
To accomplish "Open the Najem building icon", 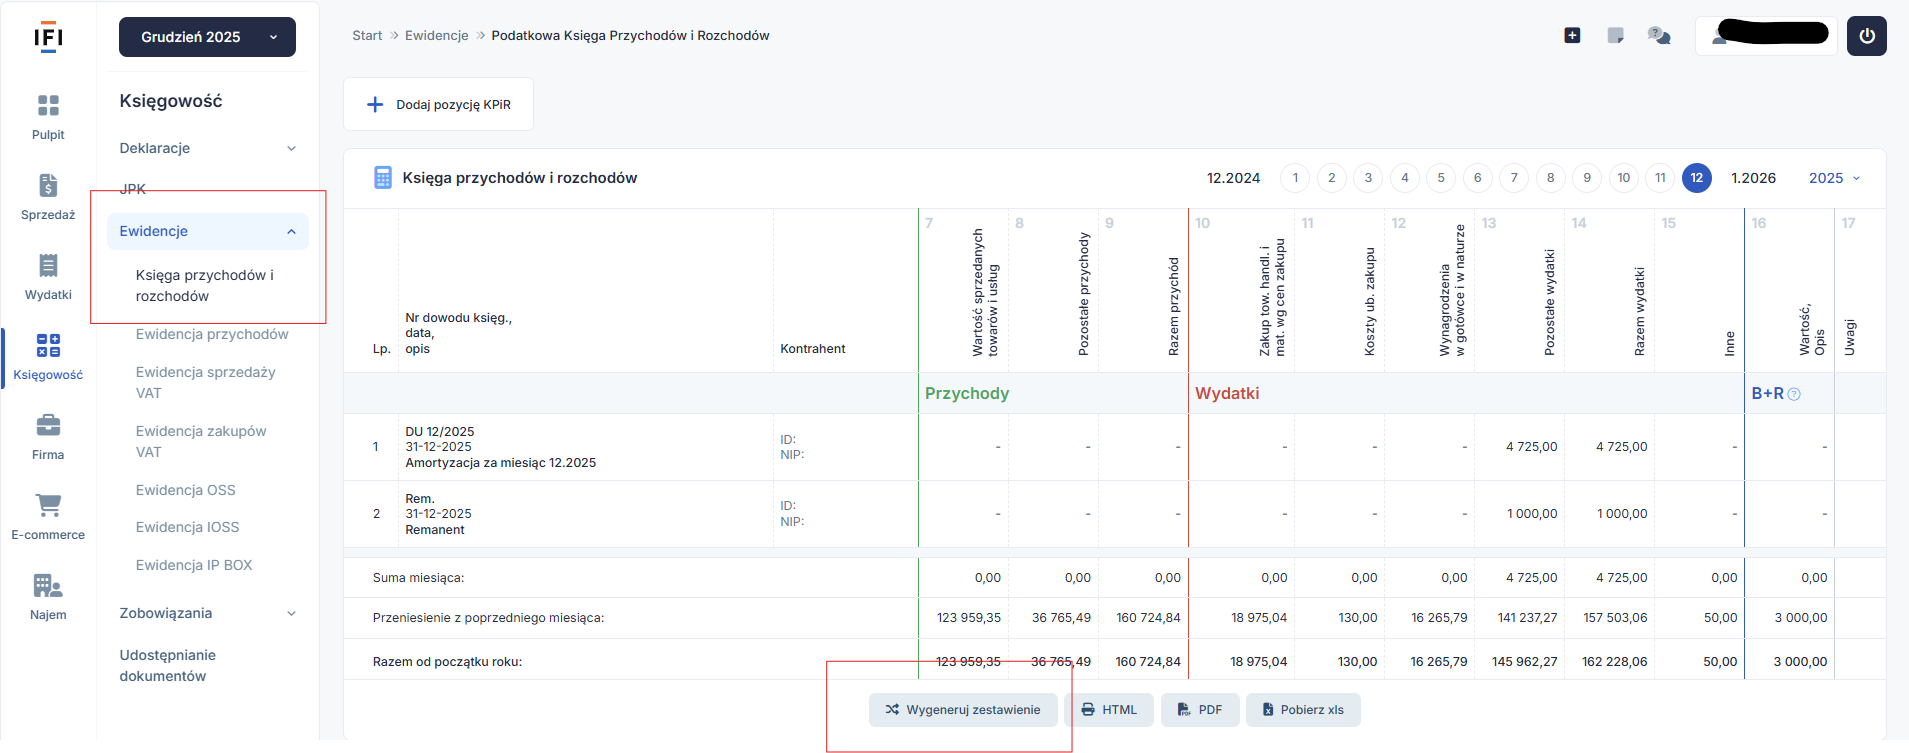I will pyautogui.click(x=48, y=586).
